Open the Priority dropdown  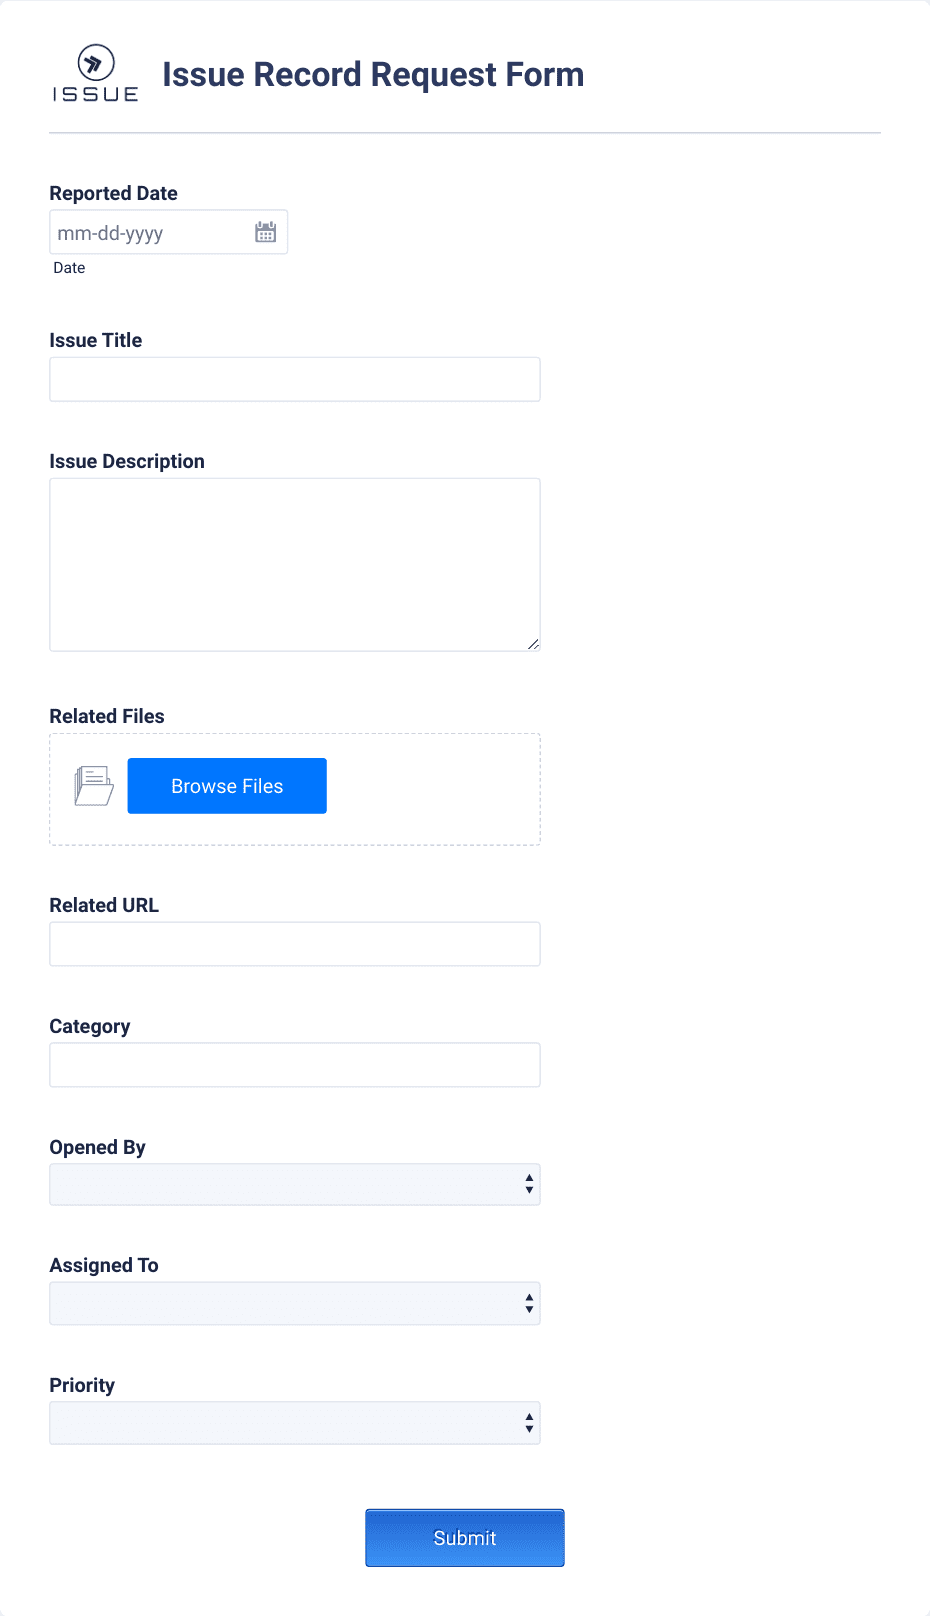tap(295, 1422)
